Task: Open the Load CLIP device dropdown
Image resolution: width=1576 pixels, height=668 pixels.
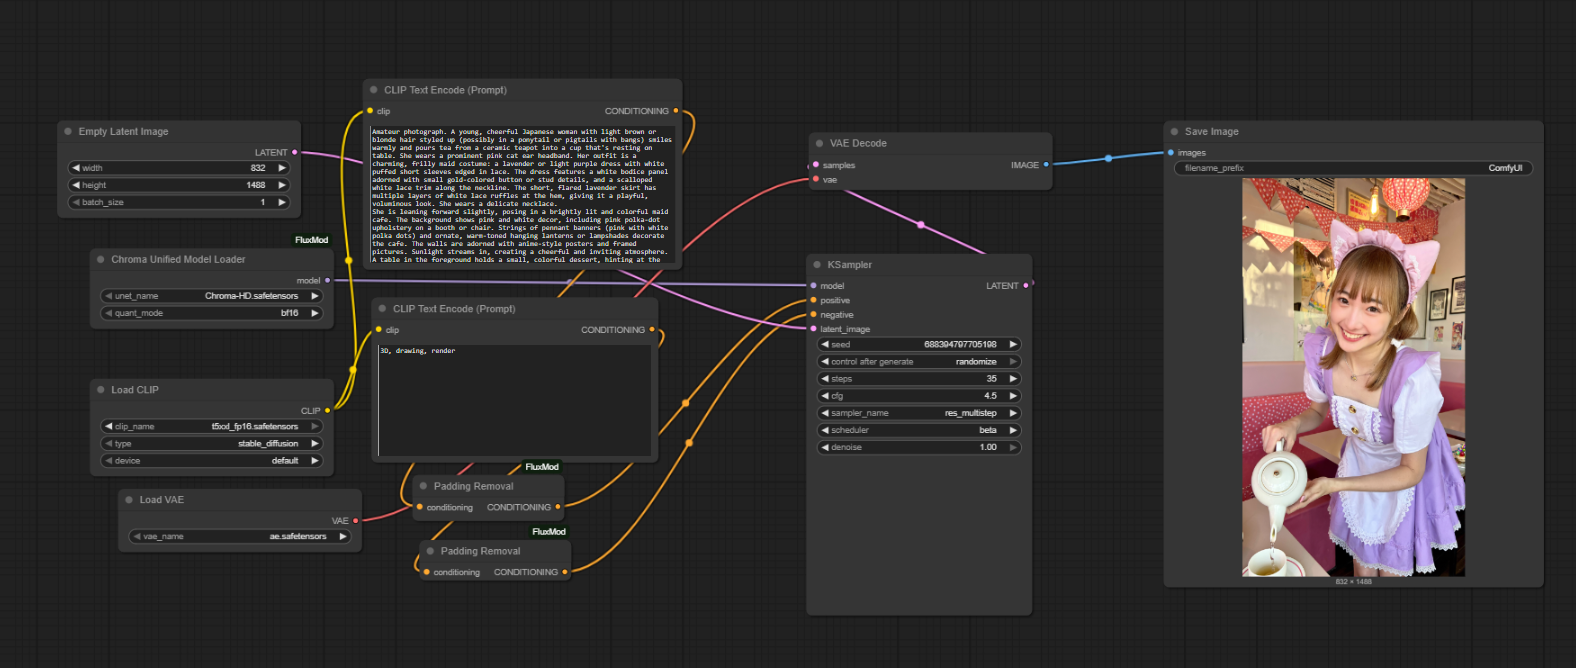Action: coord(212,461)
